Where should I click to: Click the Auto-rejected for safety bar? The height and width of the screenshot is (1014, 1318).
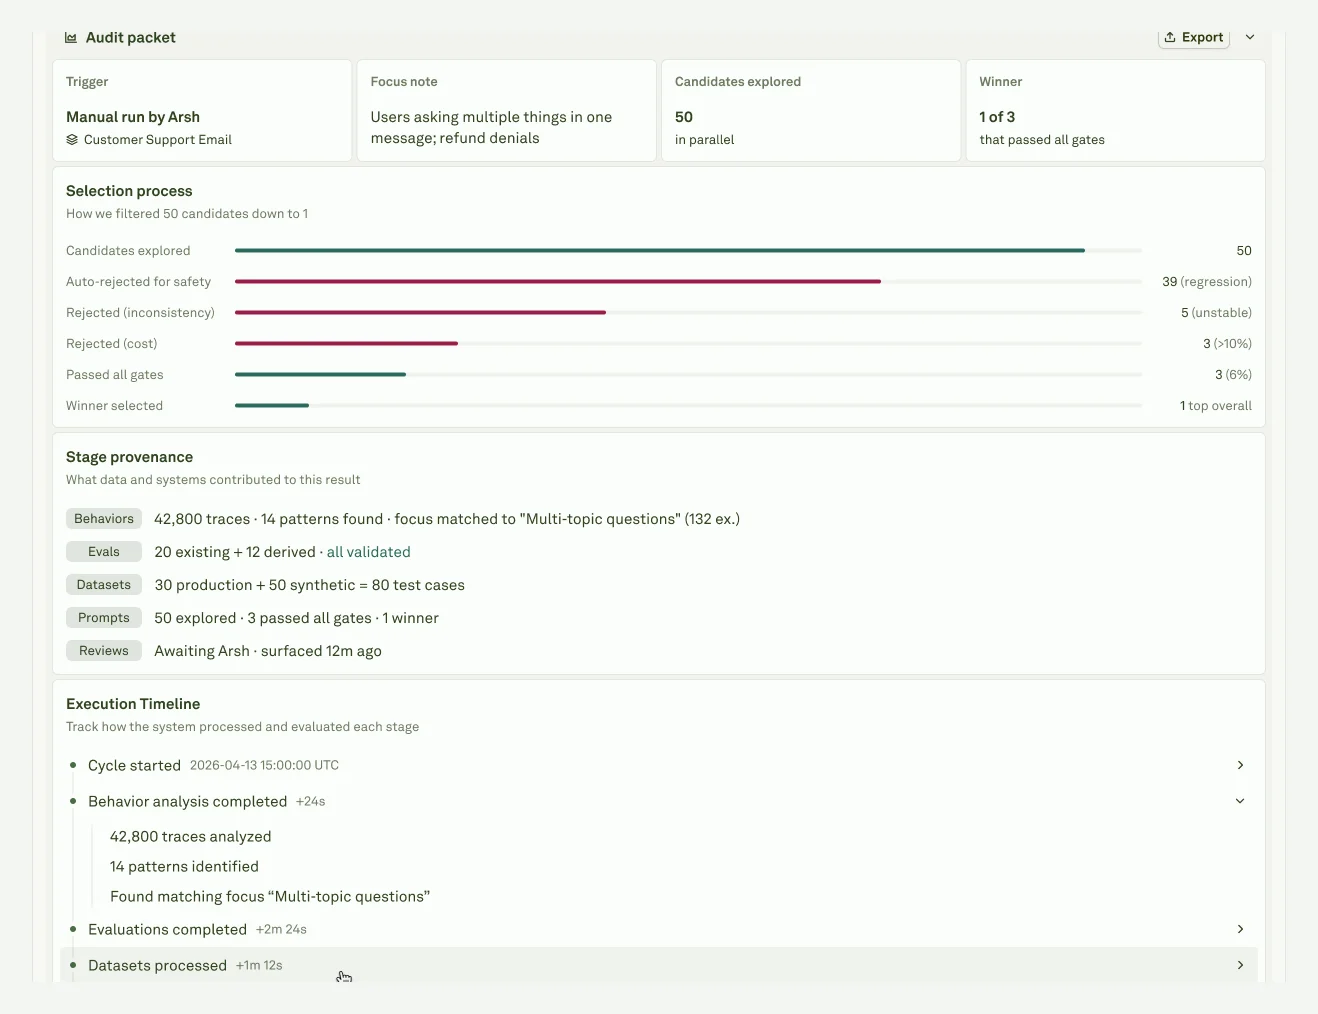pyautogui.click(x=688, y=282)
